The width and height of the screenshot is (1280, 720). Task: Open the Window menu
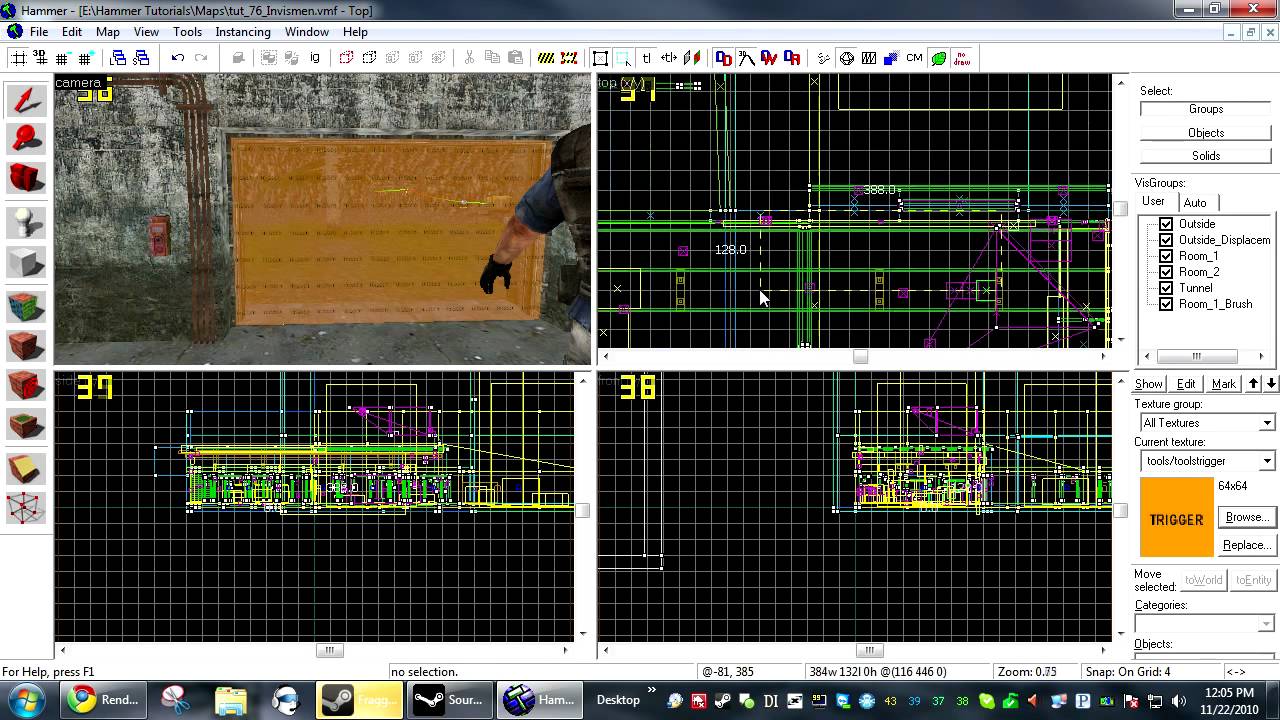(x=307, y=32)
